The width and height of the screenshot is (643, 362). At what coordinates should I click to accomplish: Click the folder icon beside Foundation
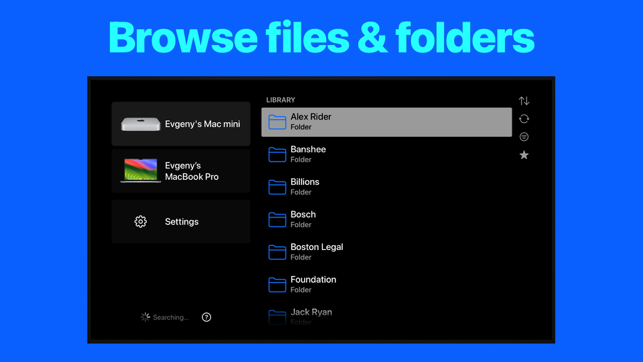pos(277,285)
